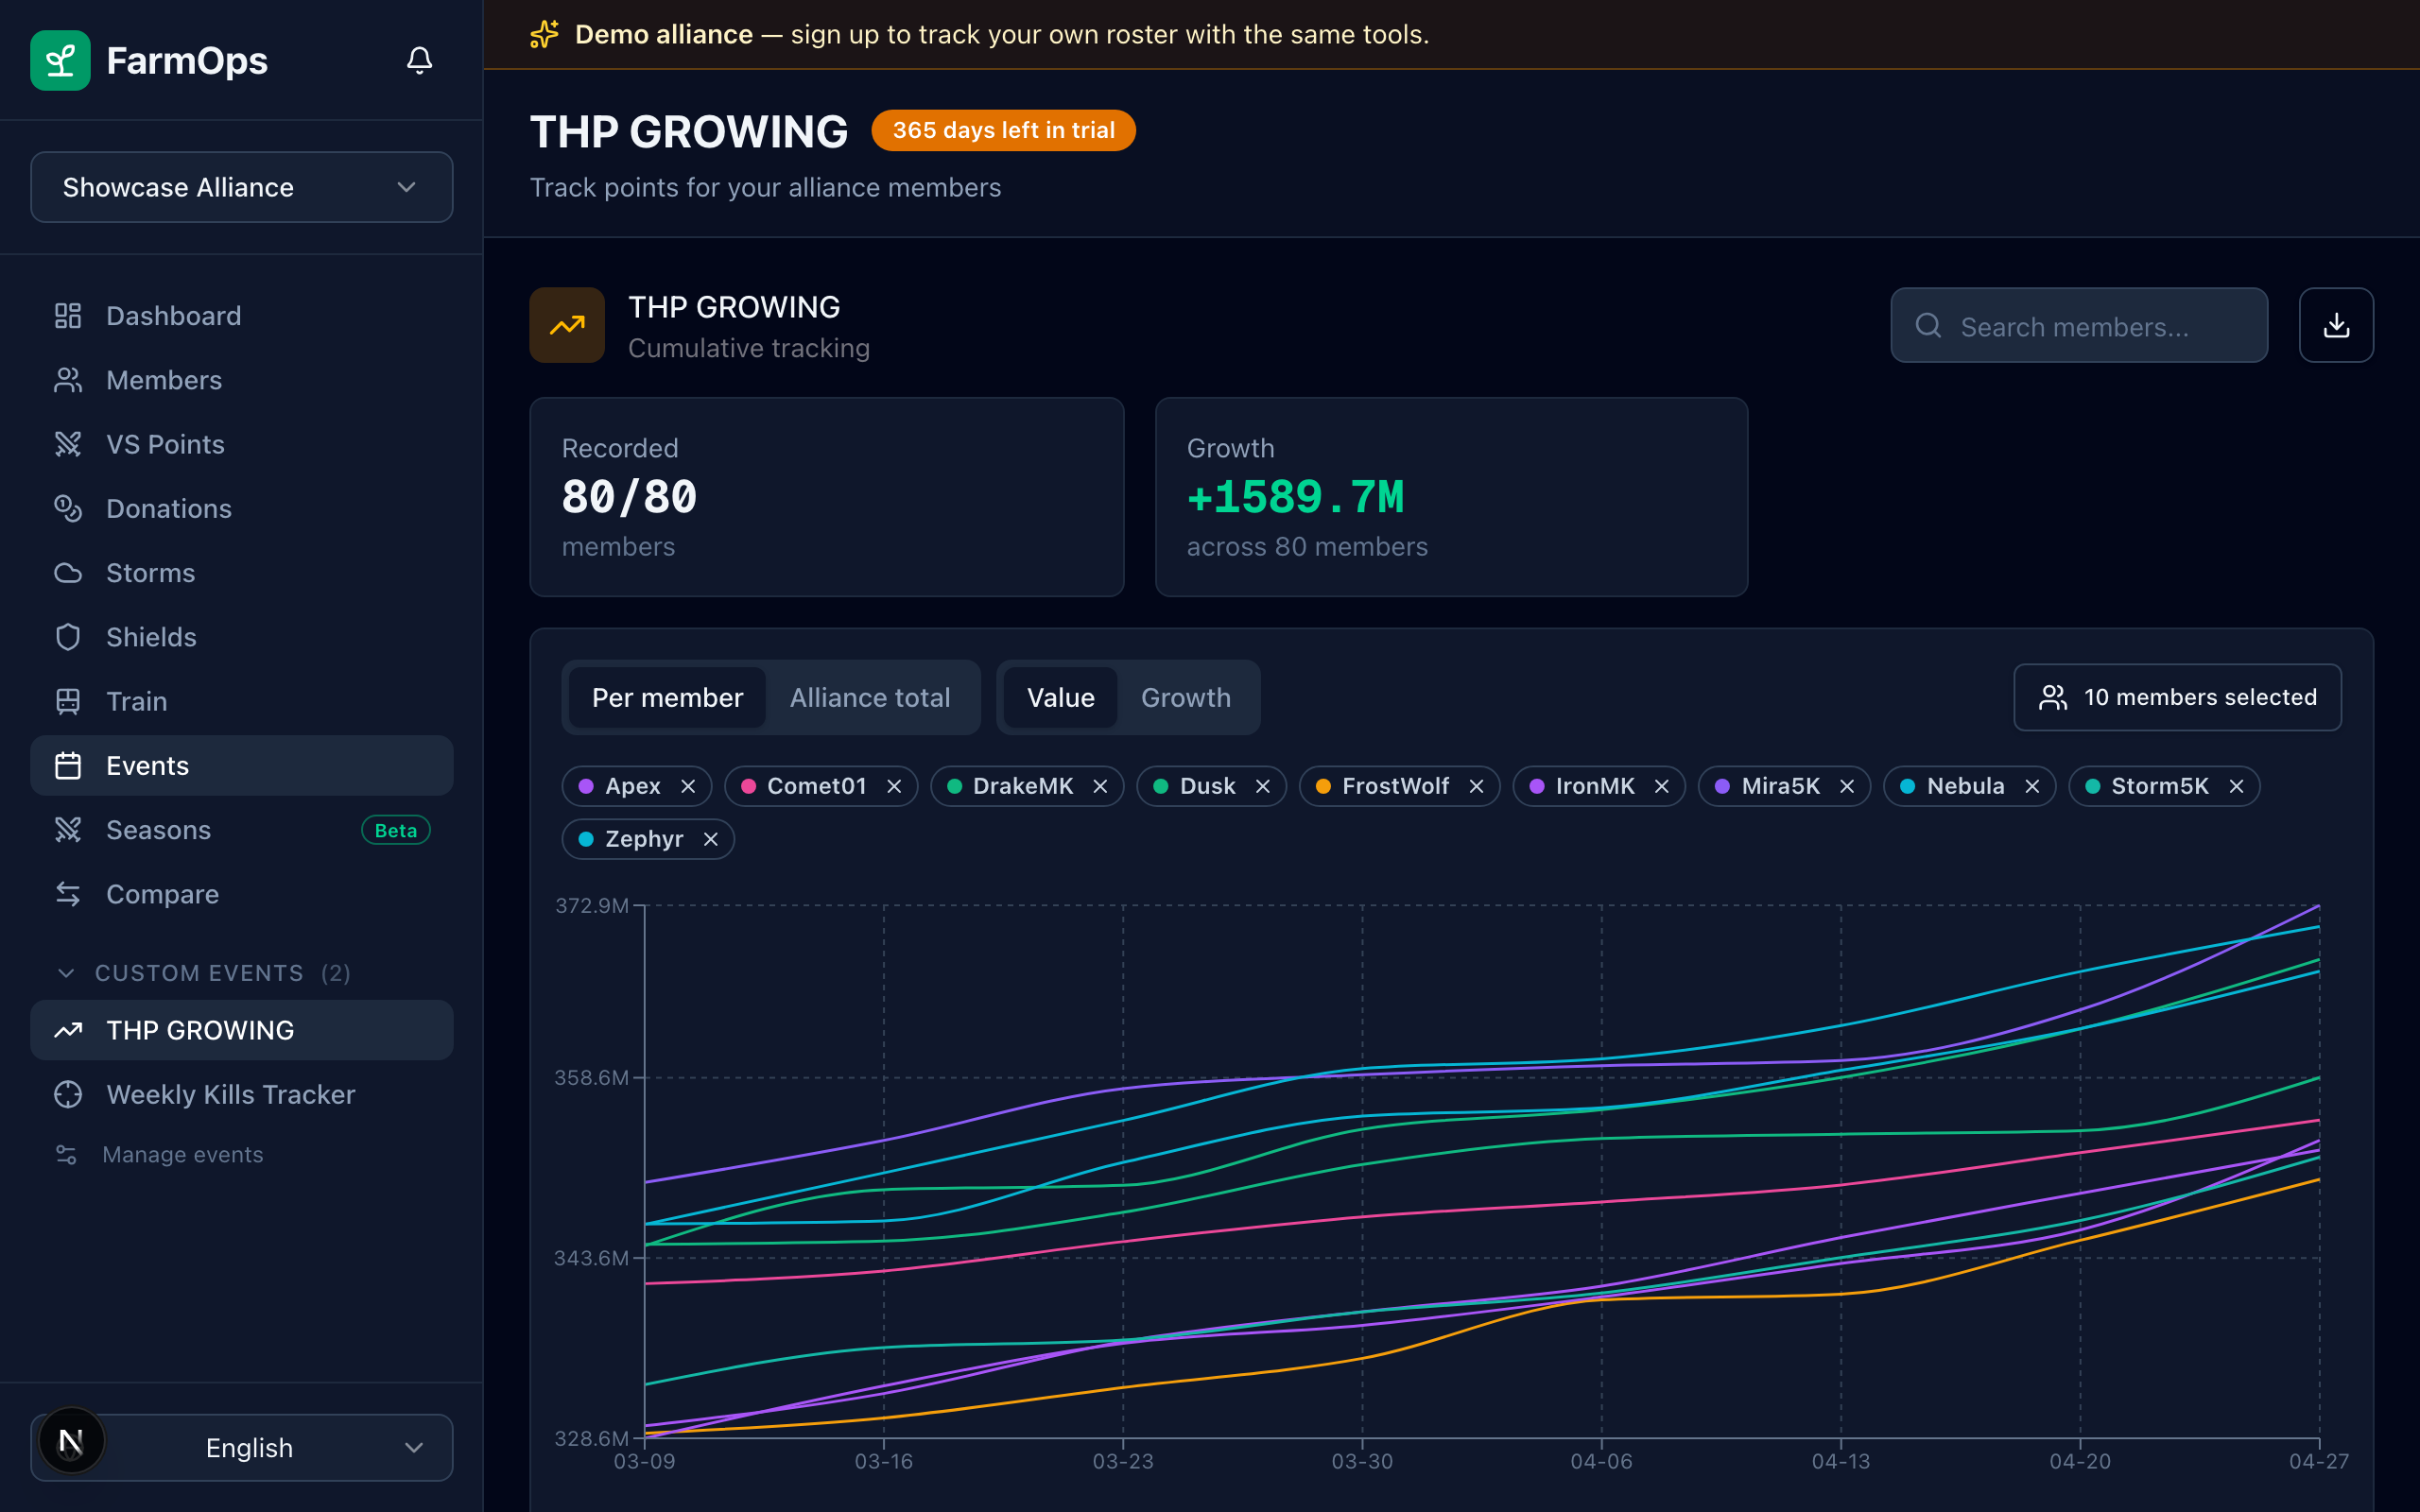This screenshot has width=2420, height=1512.
Task: Click the sparkle icon in demo banner
Action: tap(544, 34)
